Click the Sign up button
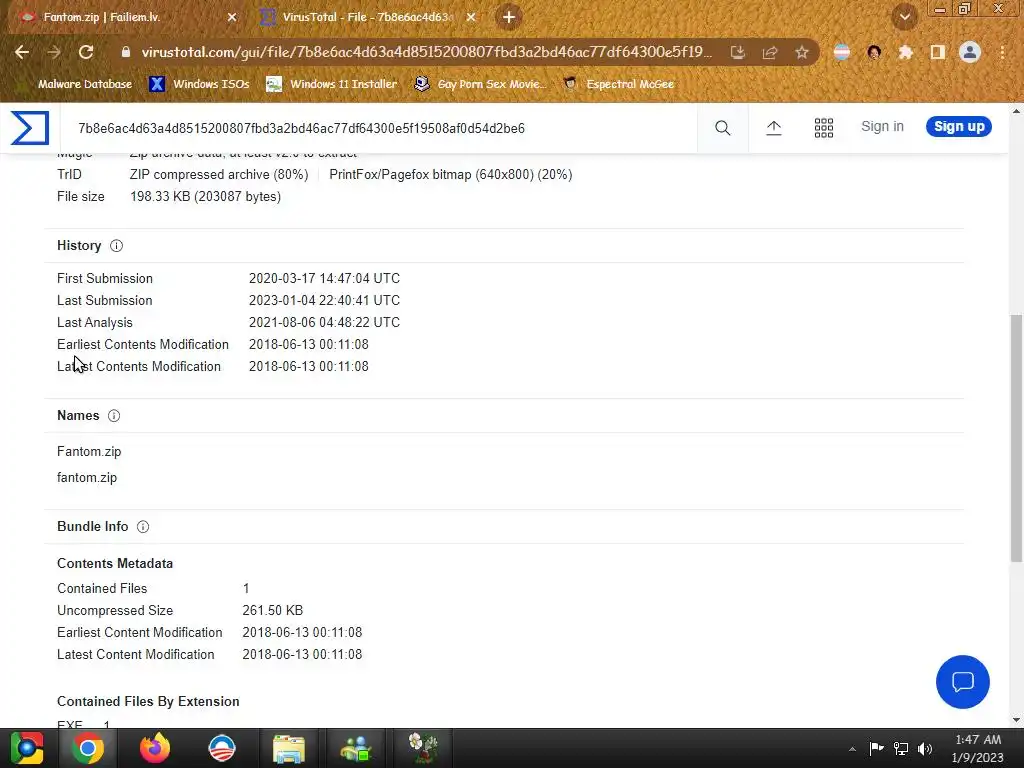This screenshot has height=768, width=1024. pos(959,127)
